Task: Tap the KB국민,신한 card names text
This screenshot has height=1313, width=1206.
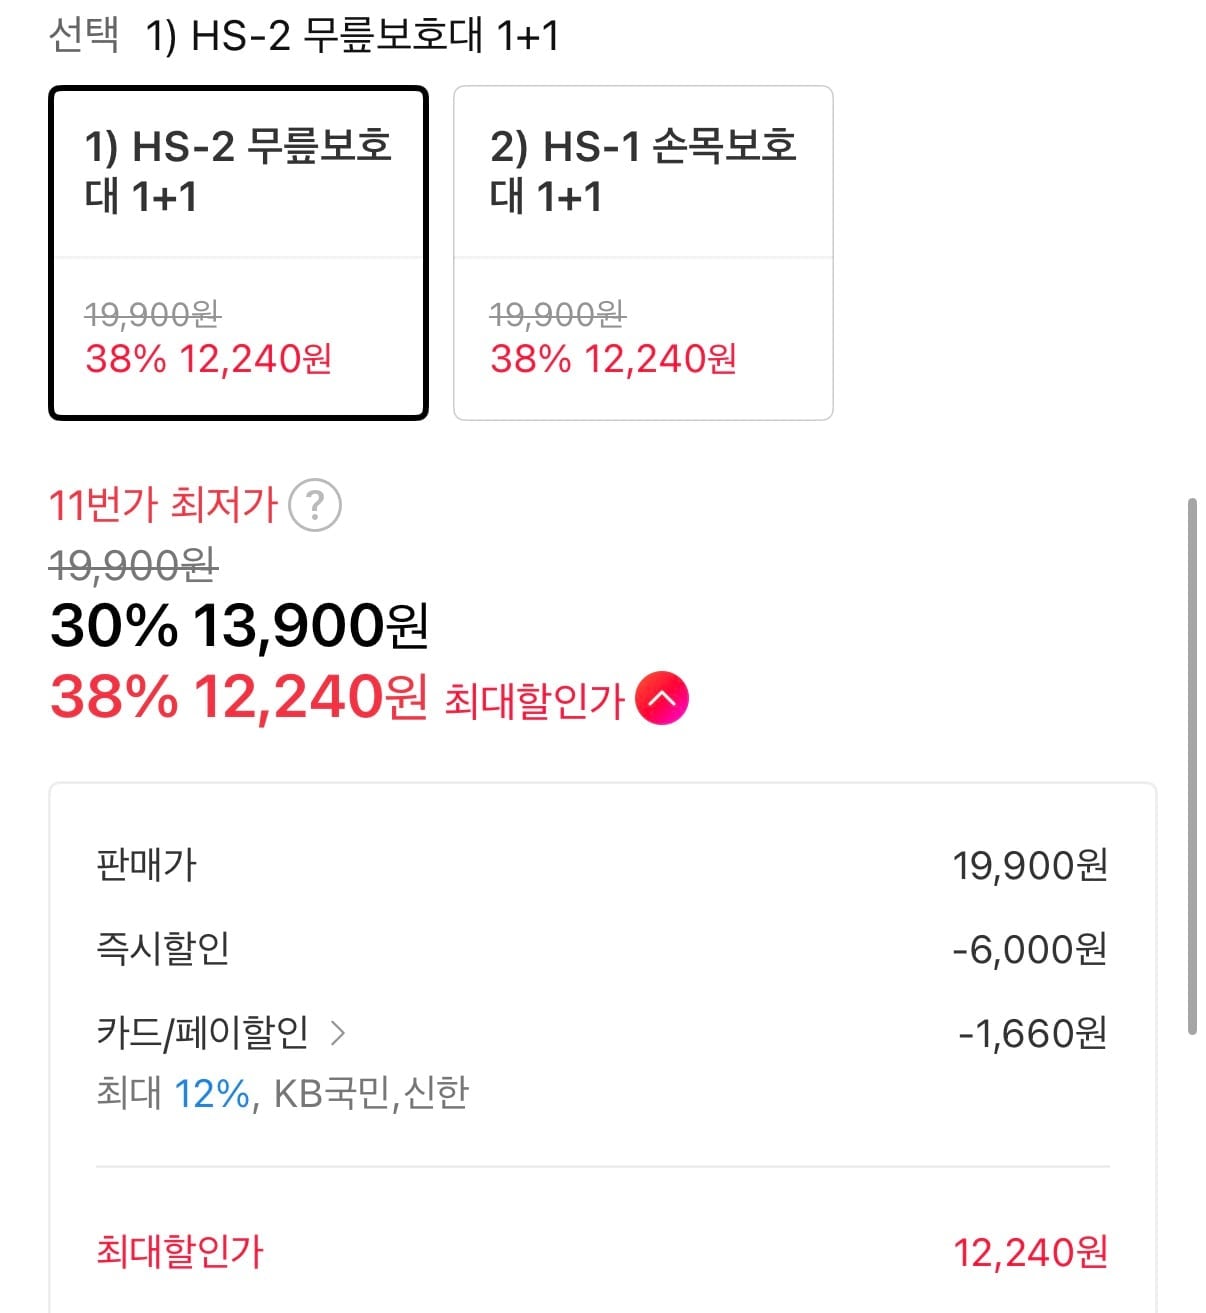Action: click(371, 1093)
